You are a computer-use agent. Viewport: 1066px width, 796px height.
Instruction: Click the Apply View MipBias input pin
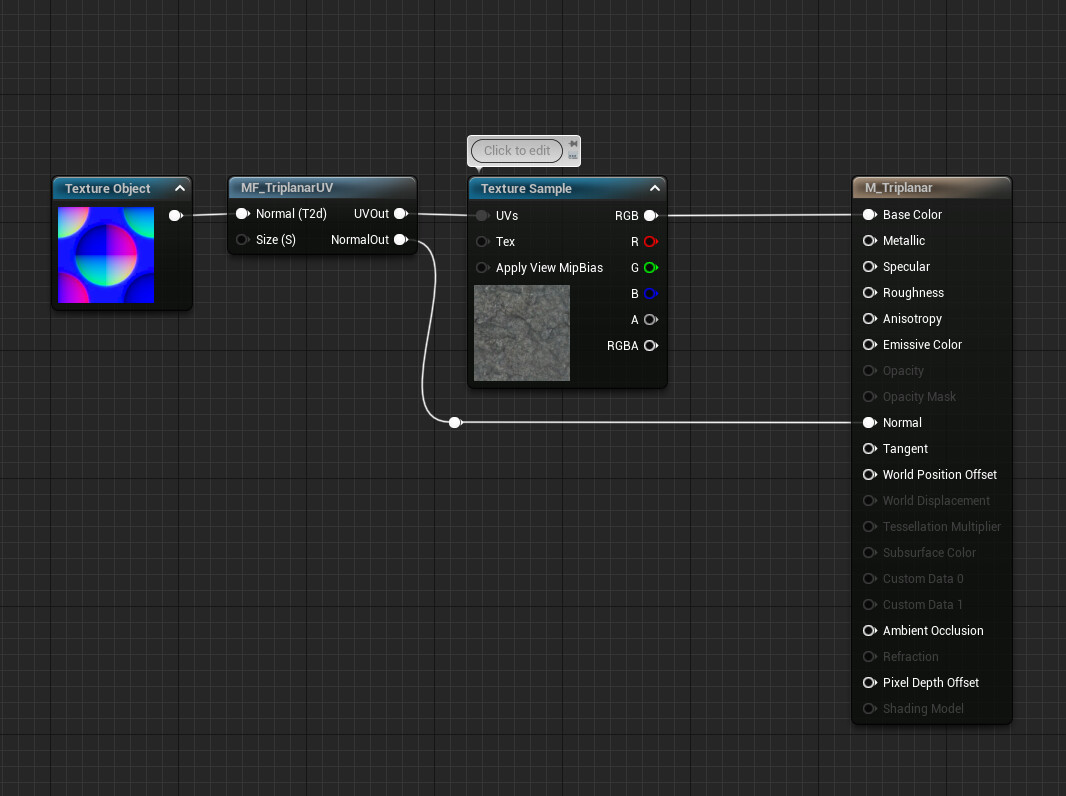pyautogui.click(x=482, y=267)
